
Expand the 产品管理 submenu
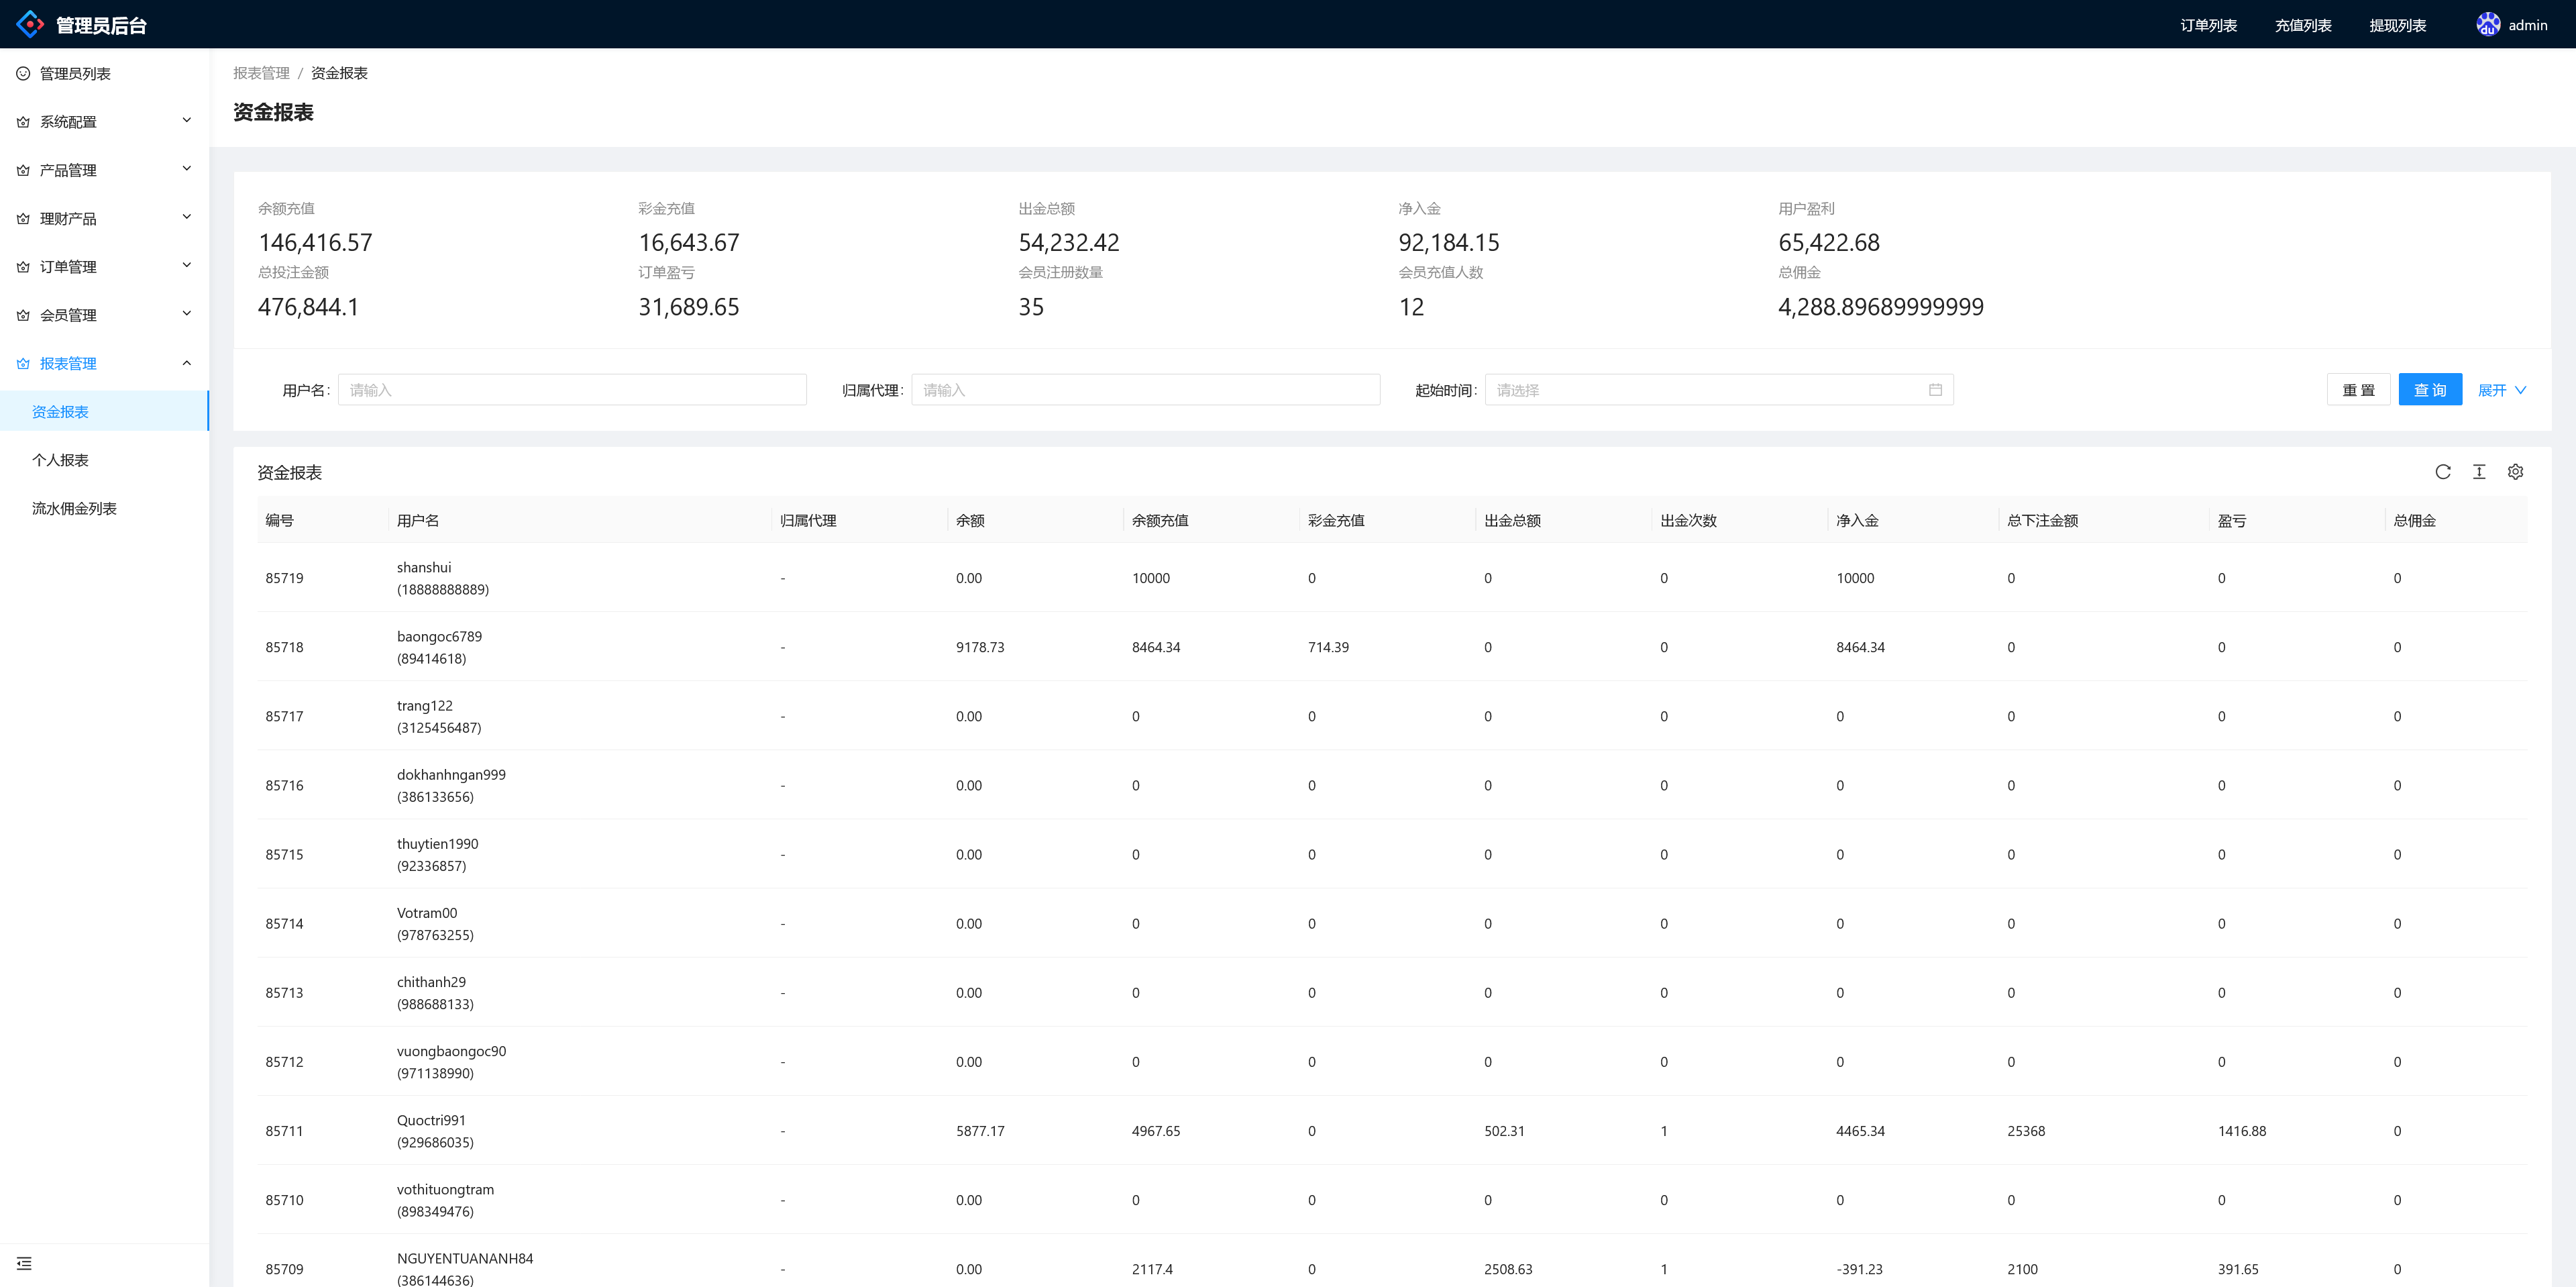point(104,170)
